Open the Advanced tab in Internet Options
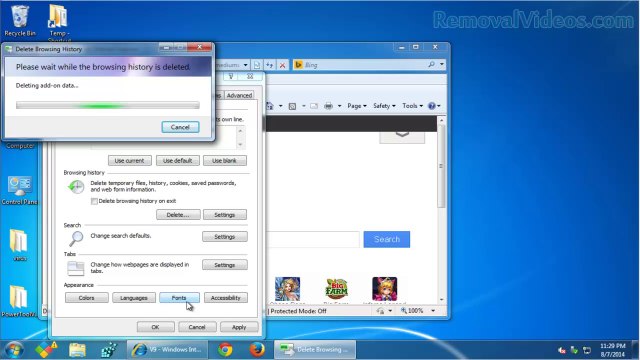 point(239,95)
